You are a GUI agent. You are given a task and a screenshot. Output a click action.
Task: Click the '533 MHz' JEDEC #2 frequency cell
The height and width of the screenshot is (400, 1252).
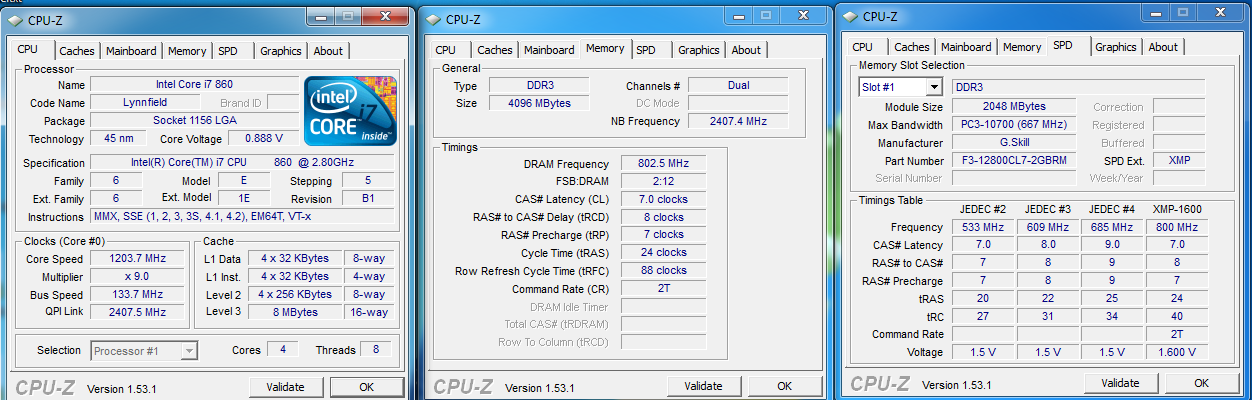tap(981, 227)
